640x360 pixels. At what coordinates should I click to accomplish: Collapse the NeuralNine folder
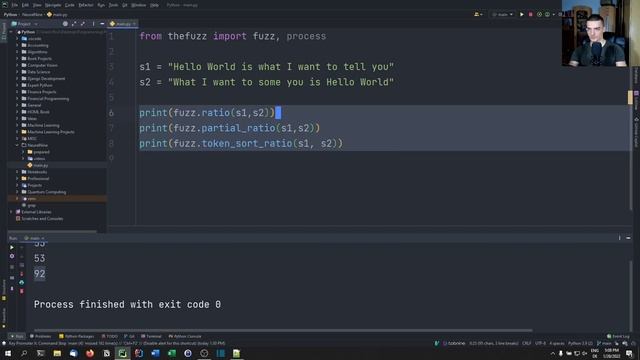17,145
